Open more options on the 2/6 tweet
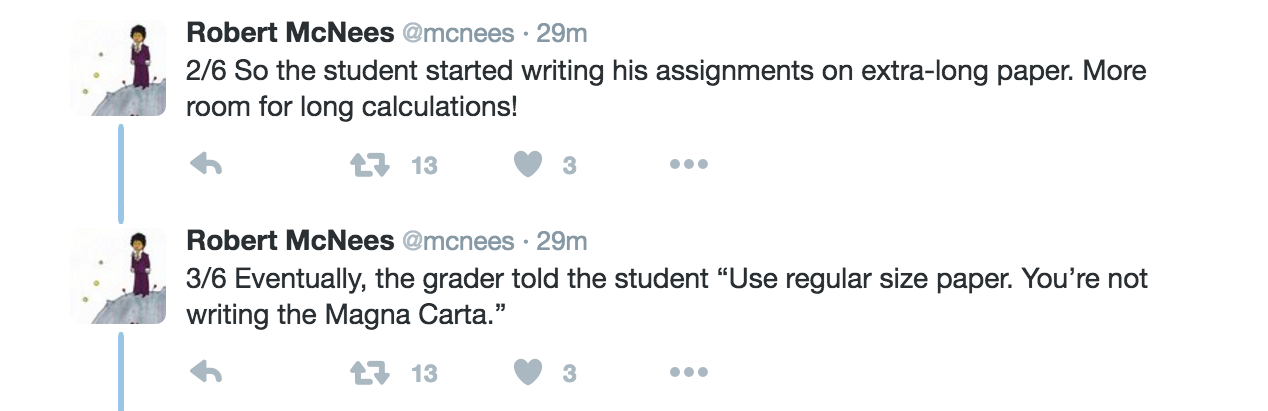Screen dimensions: 1268x411 pyautogui.click(x=688, y=165)
